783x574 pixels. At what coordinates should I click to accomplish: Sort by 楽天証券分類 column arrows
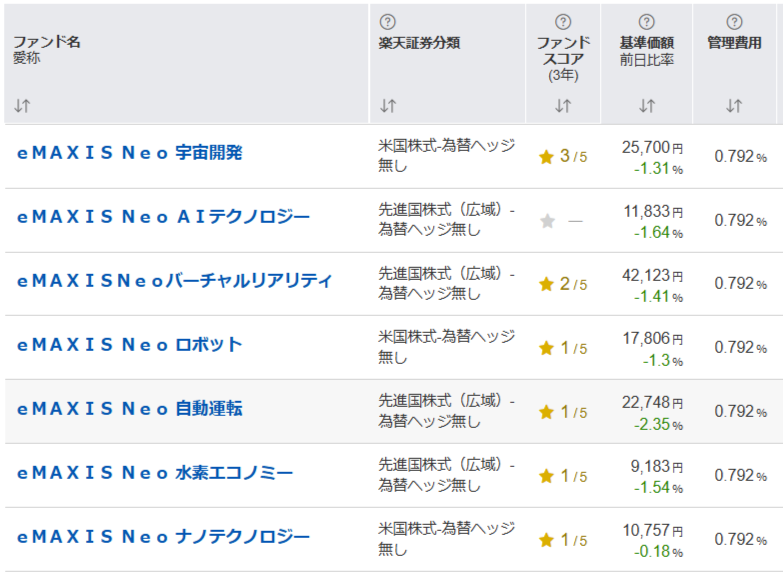tap(388, 105)
